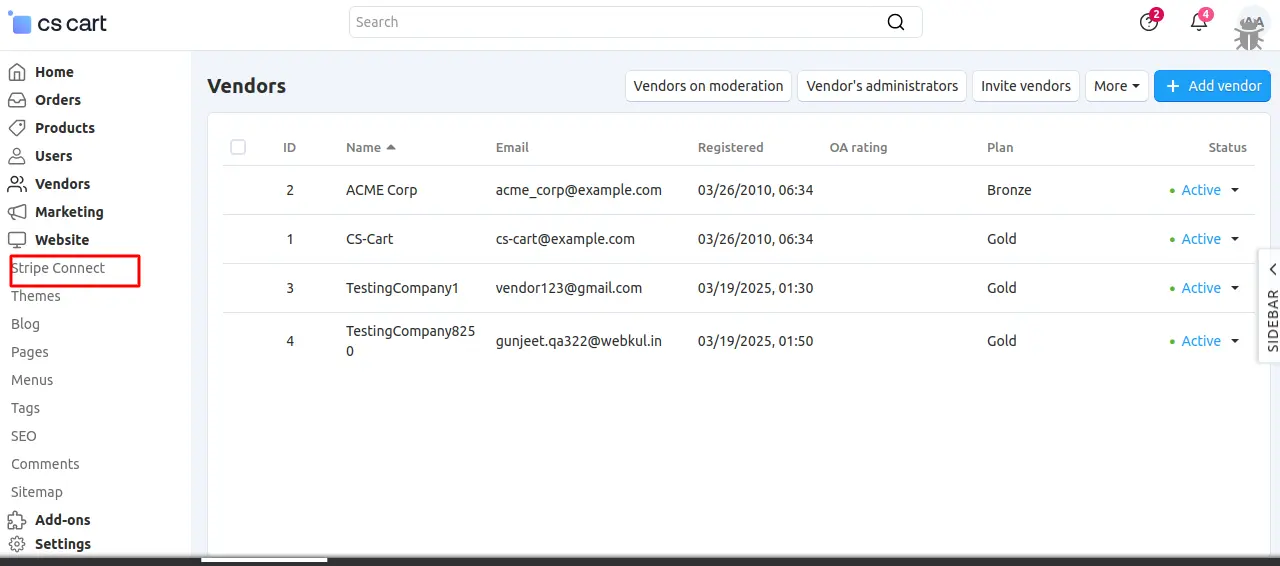Click the Add vendor button
Viewport: 1280px width, 566px height.
1212,86
